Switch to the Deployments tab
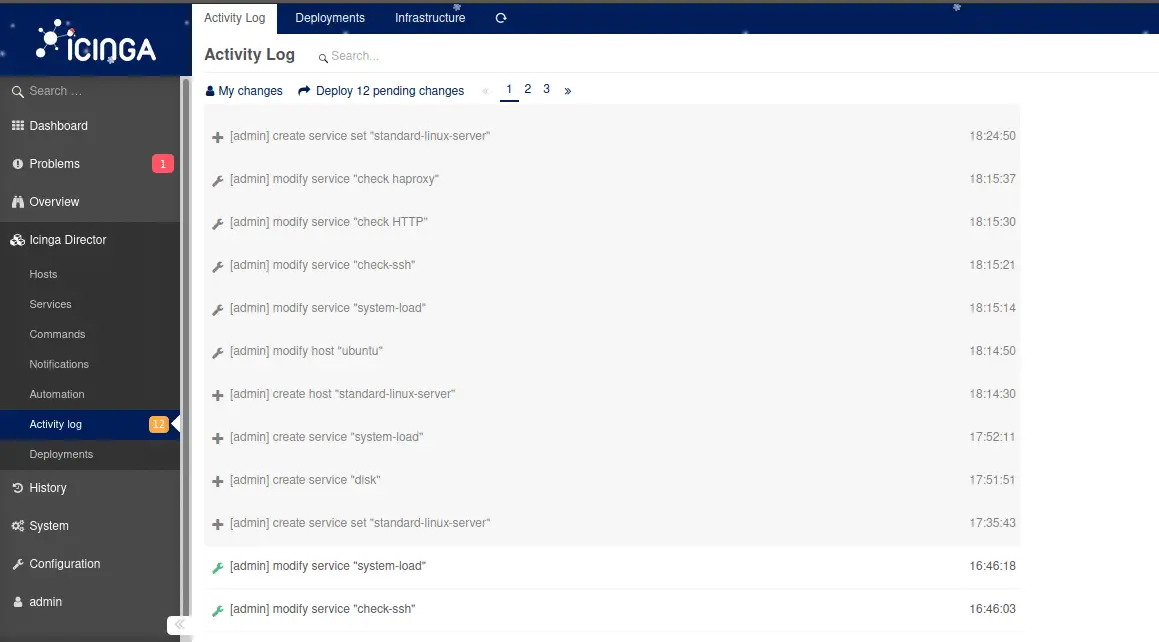Screen dimensions: 1159x642 pyautogui.click(x=330, y=18)
